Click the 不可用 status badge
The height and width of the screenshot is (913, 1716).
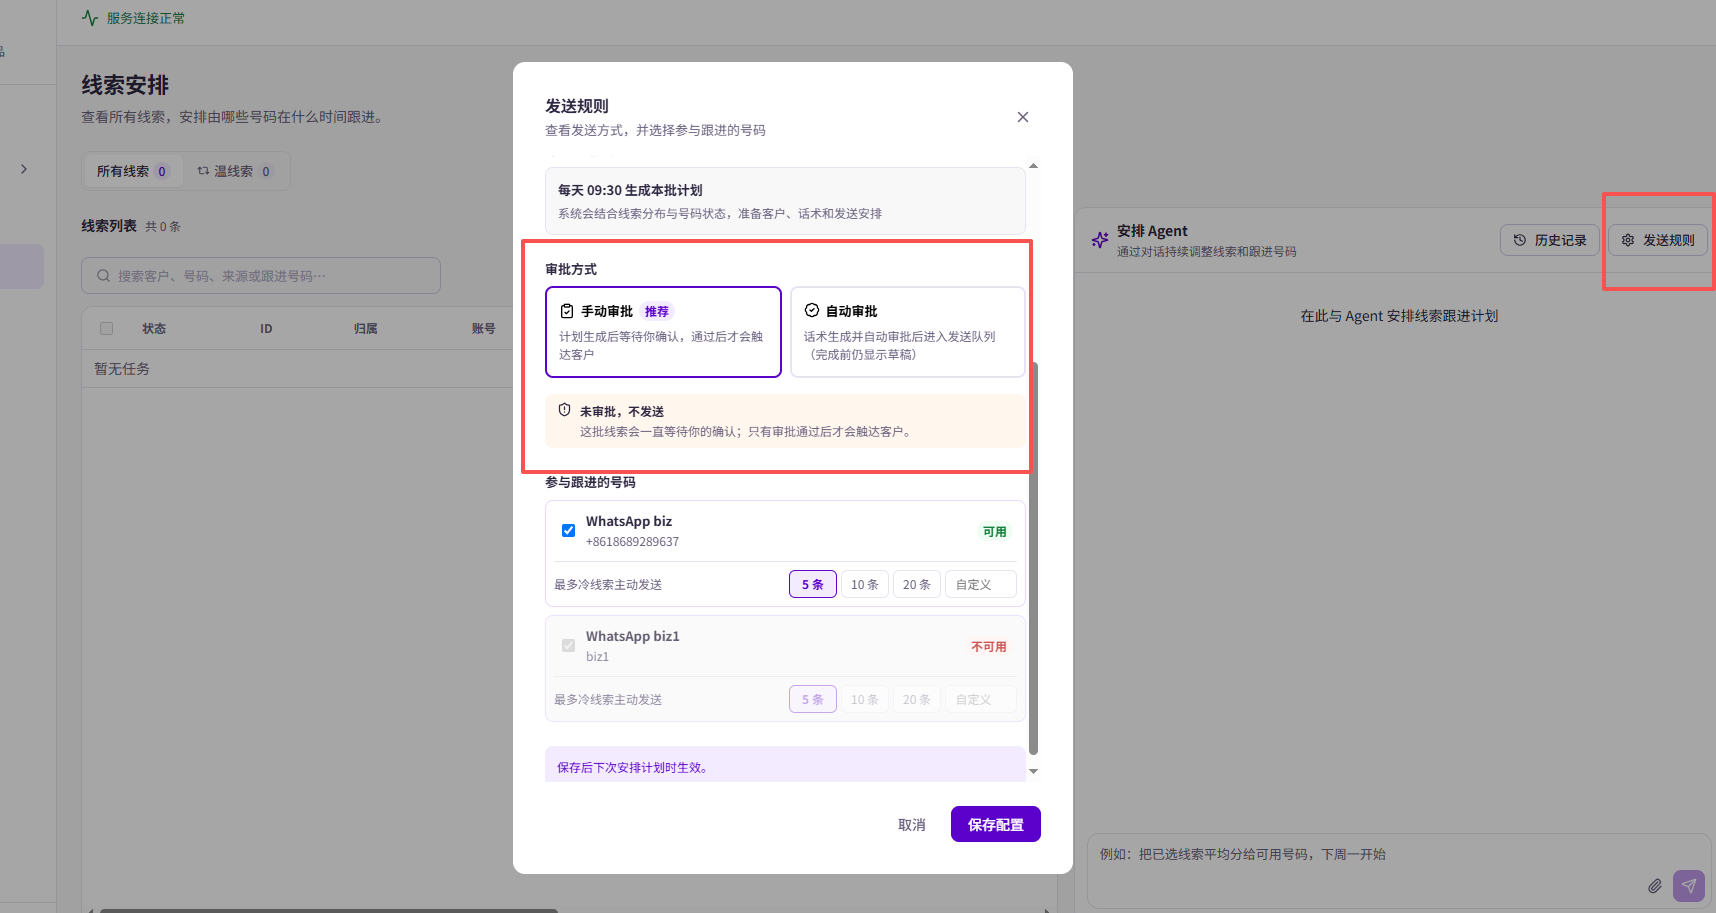point(988,647)
